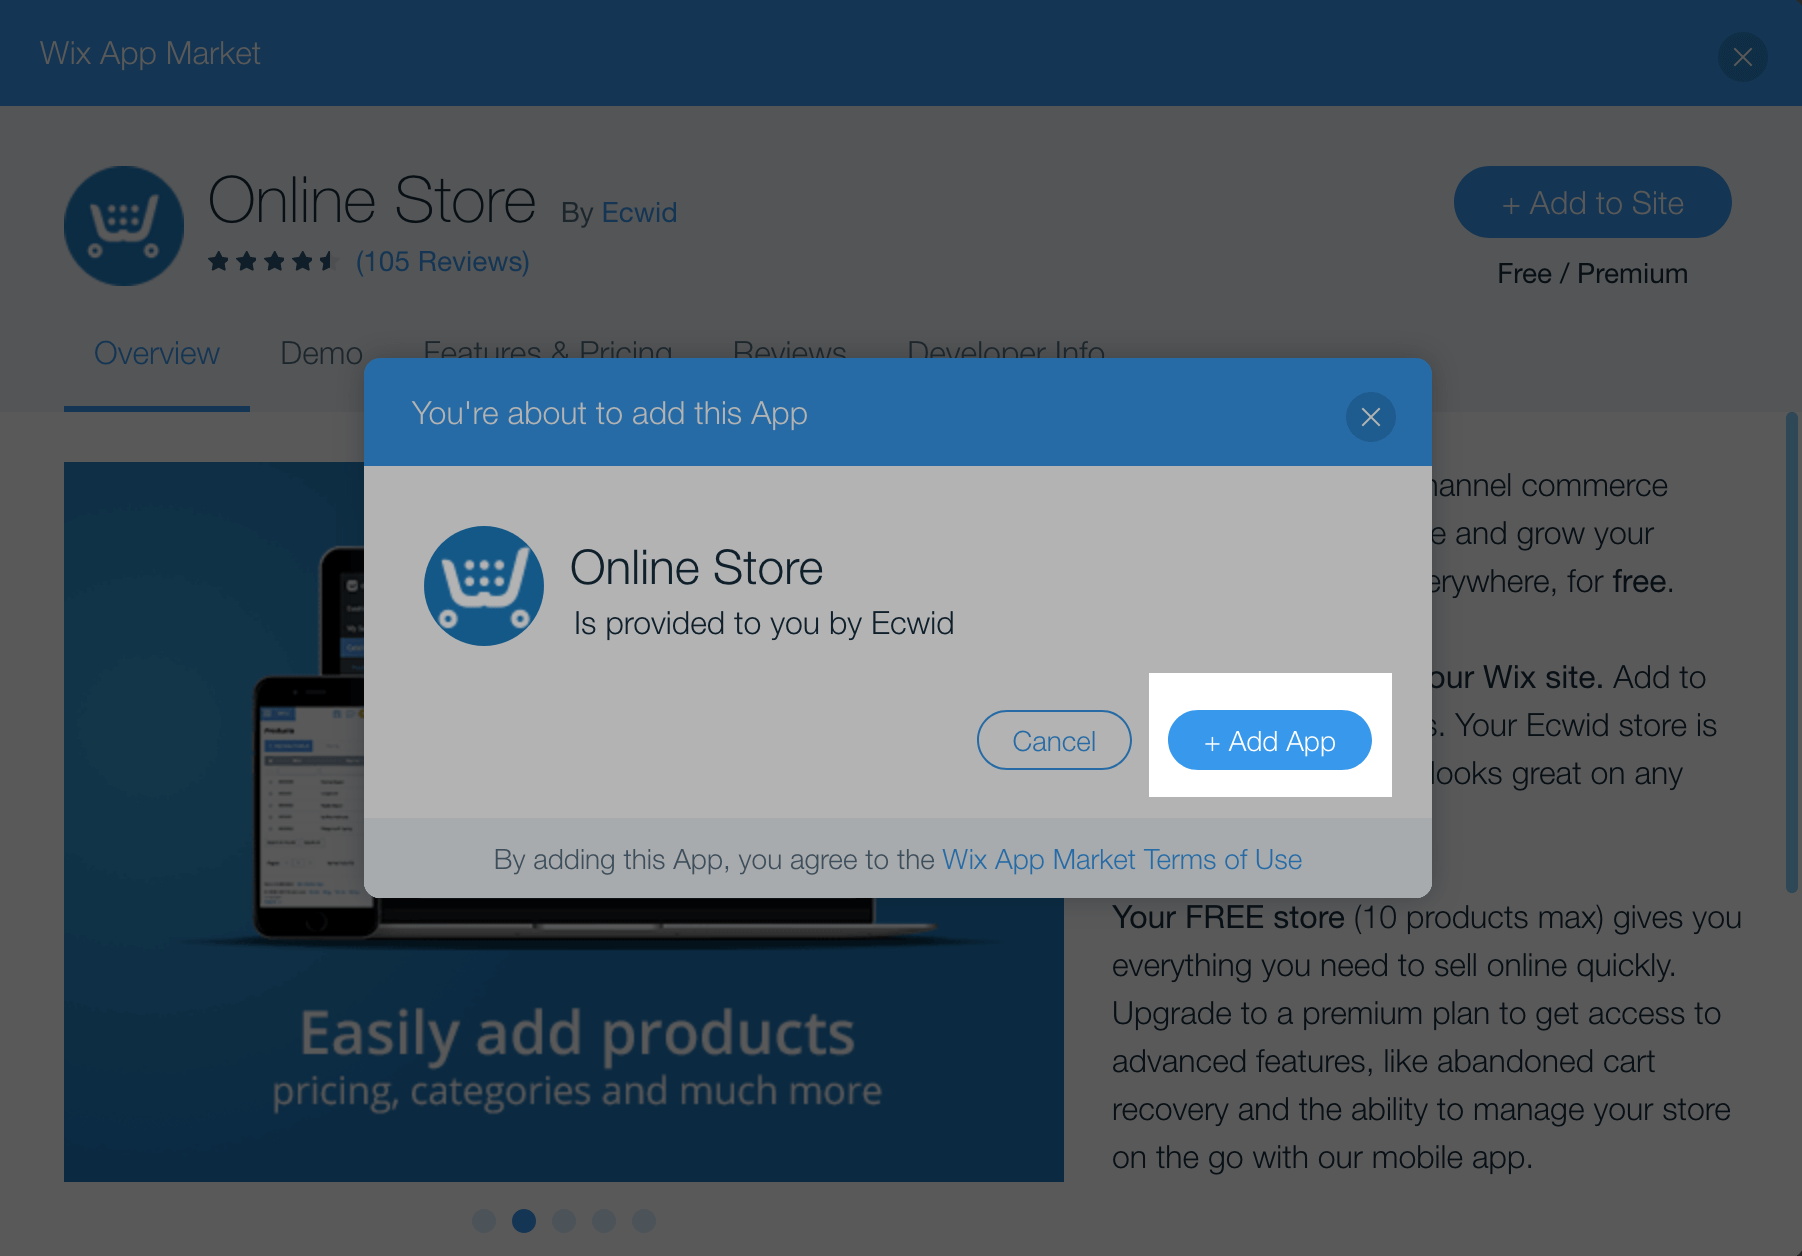Click the star rating icons
The height and width of the screenshot is (1256, 1802).
[272, 262]
